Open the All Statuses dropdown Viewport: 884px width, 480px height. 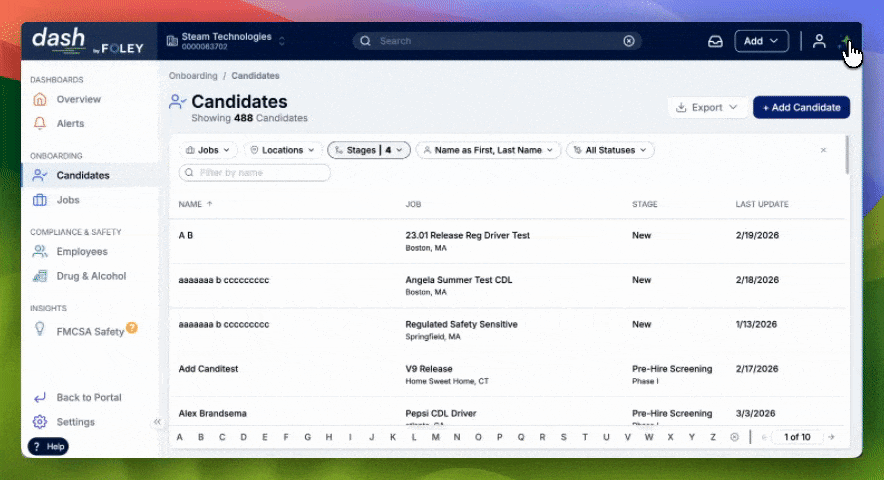click(610, 150)
